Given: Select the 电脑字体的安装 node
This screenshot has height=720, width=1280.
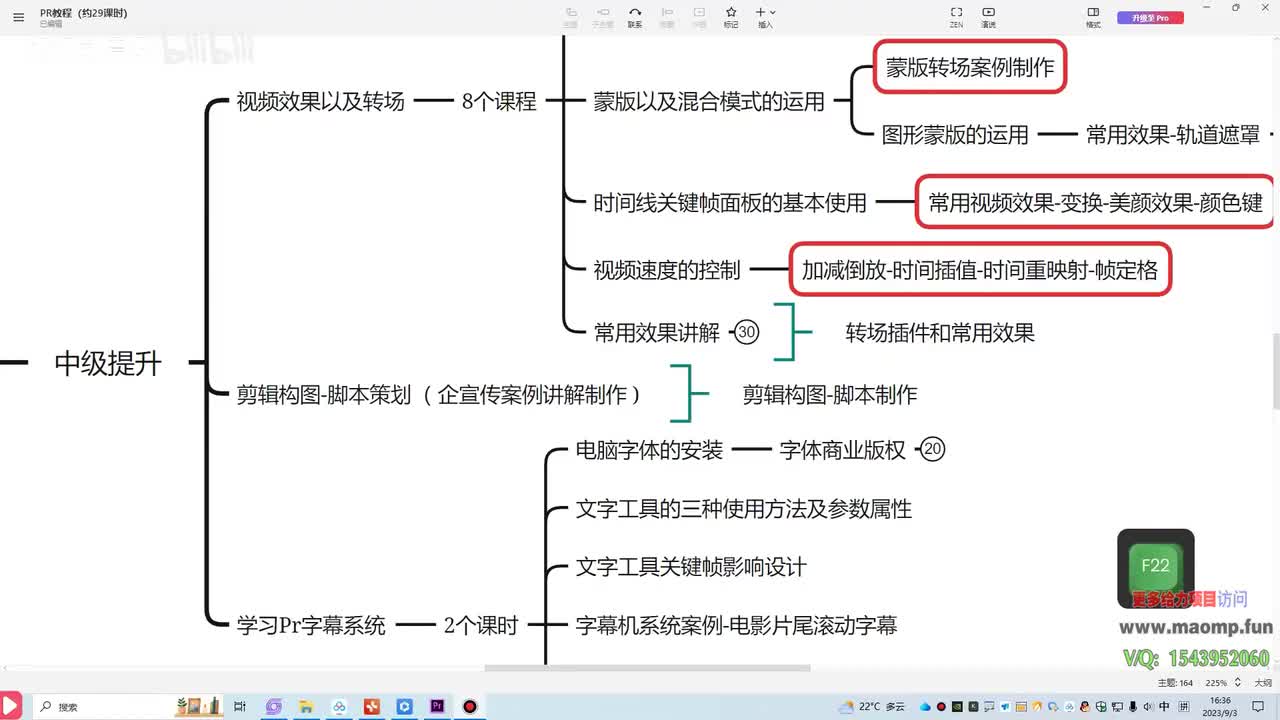Looking at the screenshot, I should 650,450.
